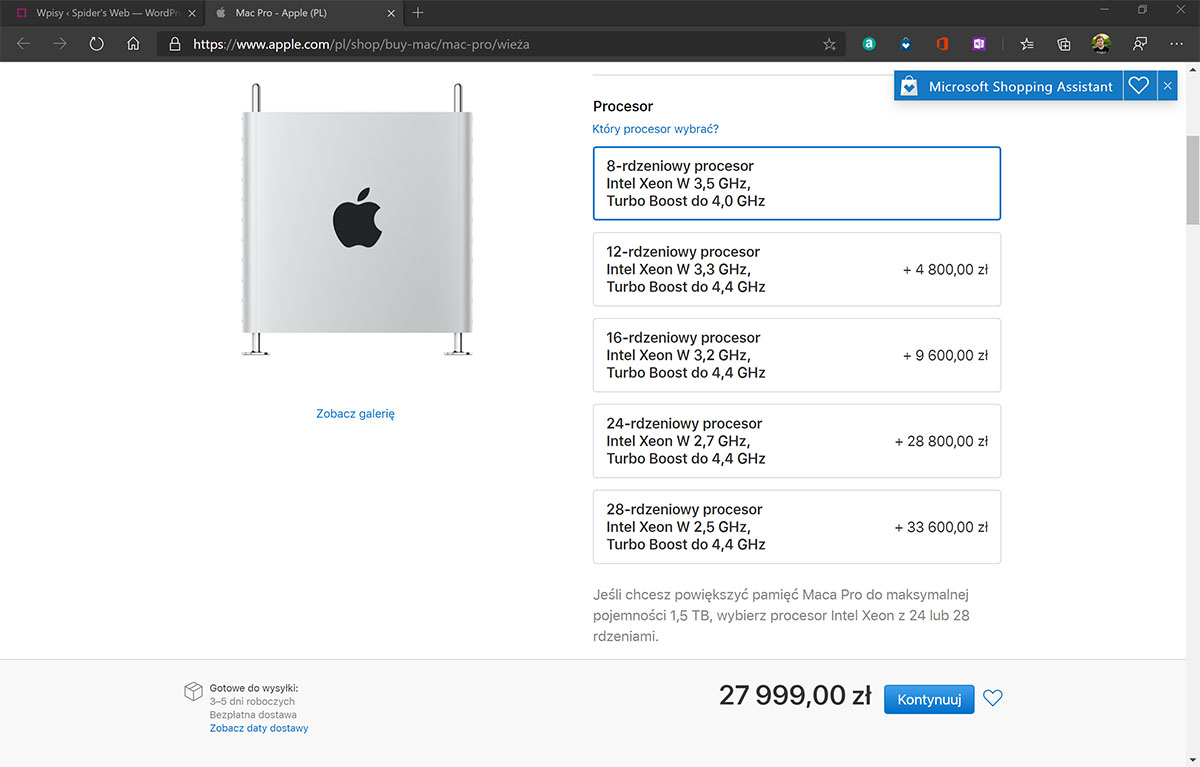
Task: Open the Collections icon
Action: tap(1064, 44)
